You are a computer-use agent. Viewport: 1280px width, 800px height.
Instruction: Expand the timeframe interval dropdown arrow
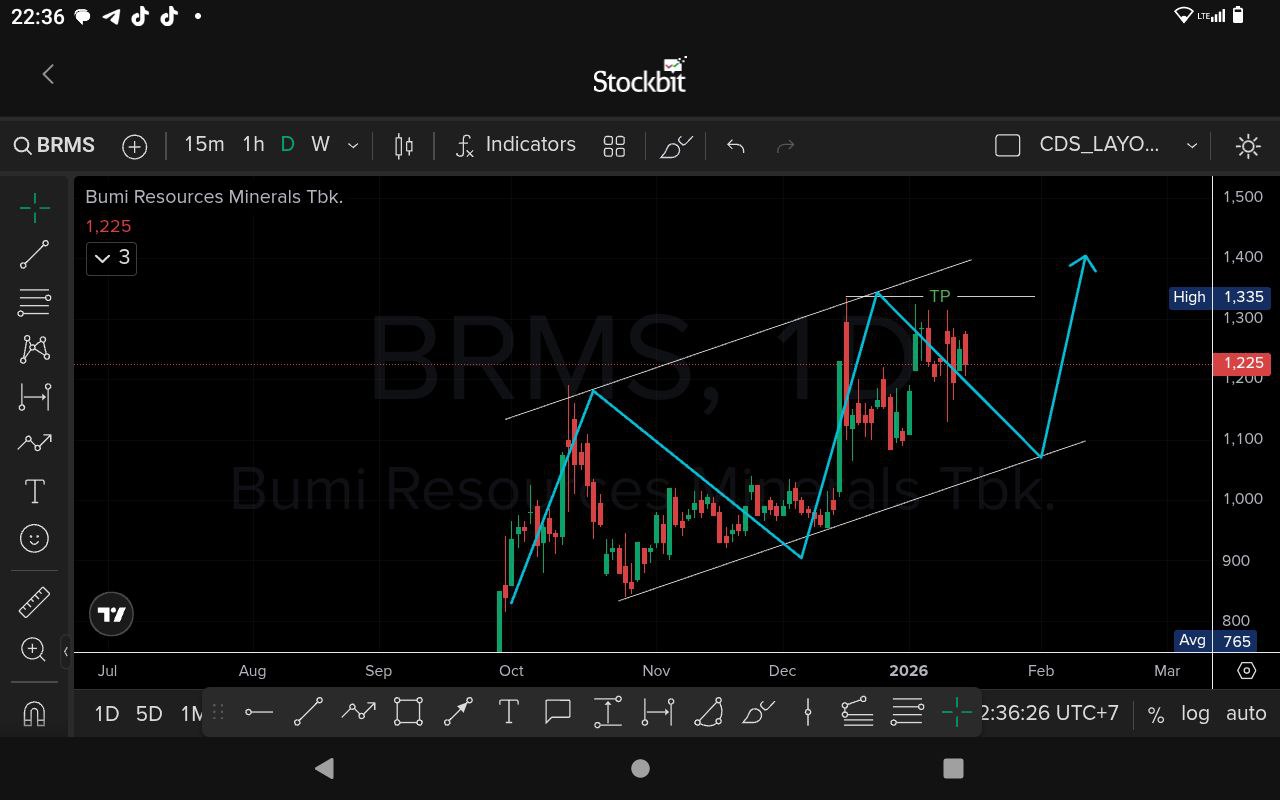point(353,146)
